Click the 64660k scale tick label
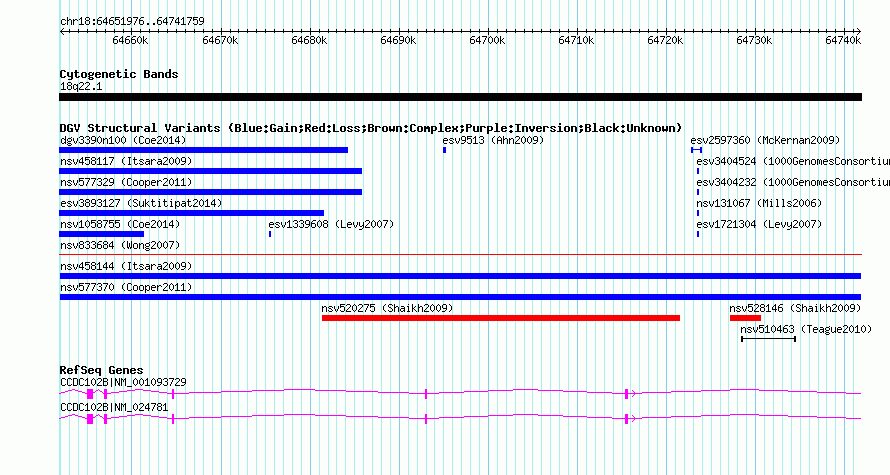 (131, 40)
